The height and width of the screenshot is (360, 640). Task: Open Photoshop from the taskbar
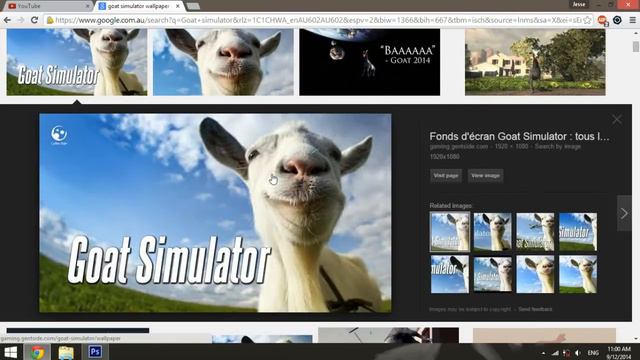95,352
